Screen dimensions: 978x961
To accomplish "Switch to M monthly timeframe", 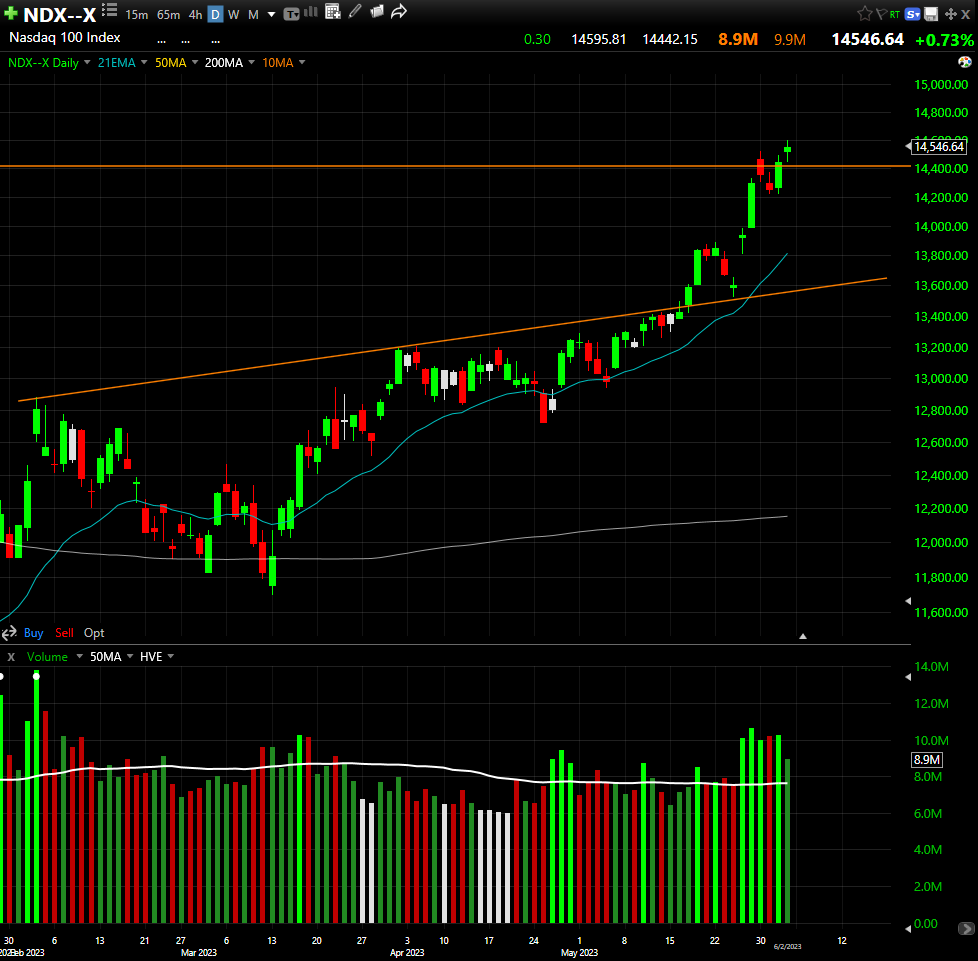I will coord(253,14).
